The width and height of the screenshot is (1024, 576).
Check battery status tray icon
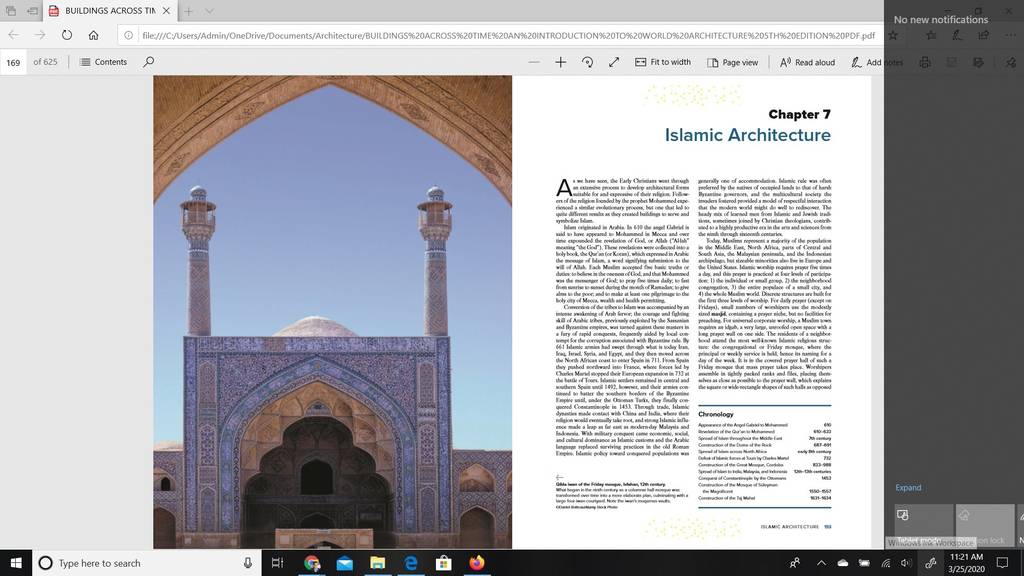[864, 563]
